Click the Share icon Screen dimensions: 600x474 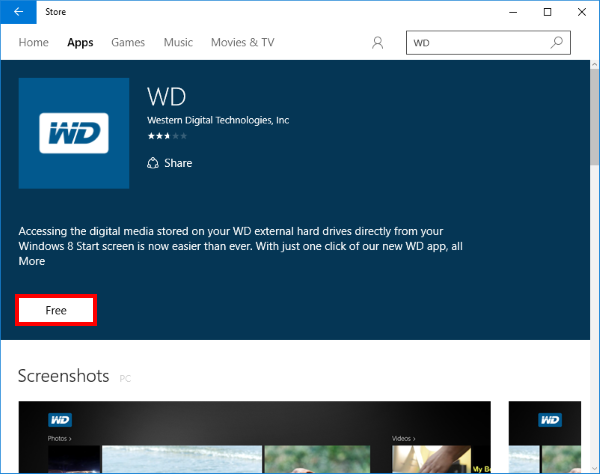tap(153, 163)
